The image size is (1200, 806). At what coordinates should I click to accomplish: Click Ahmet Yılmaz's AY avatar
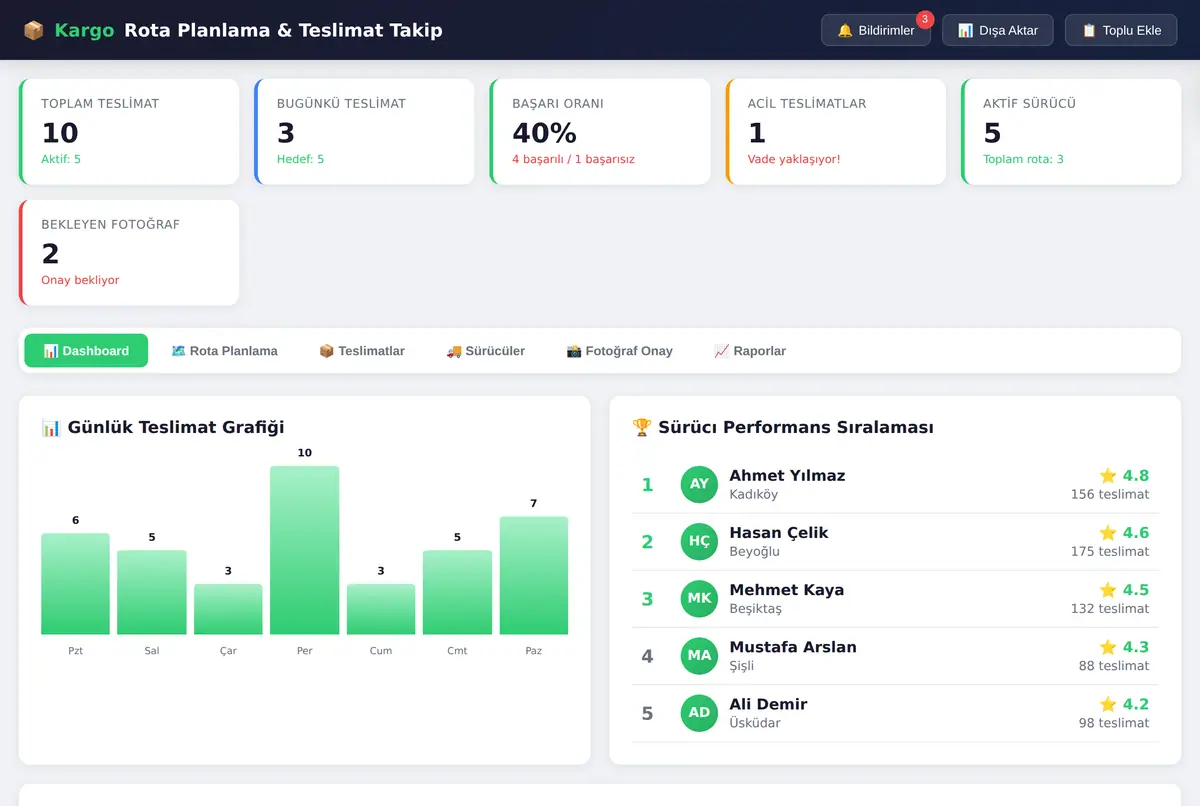[x=700, y=484]
